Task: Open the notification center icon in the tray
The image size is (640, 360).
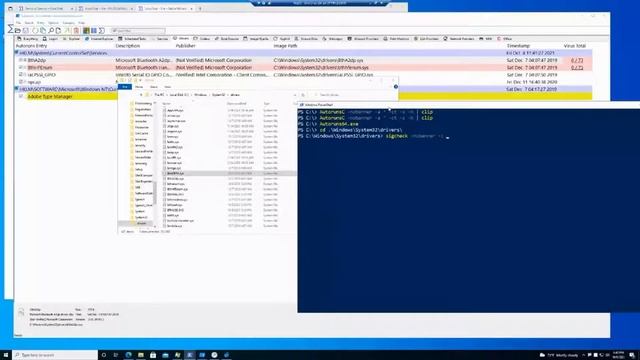Action: (x=632, y=355)
